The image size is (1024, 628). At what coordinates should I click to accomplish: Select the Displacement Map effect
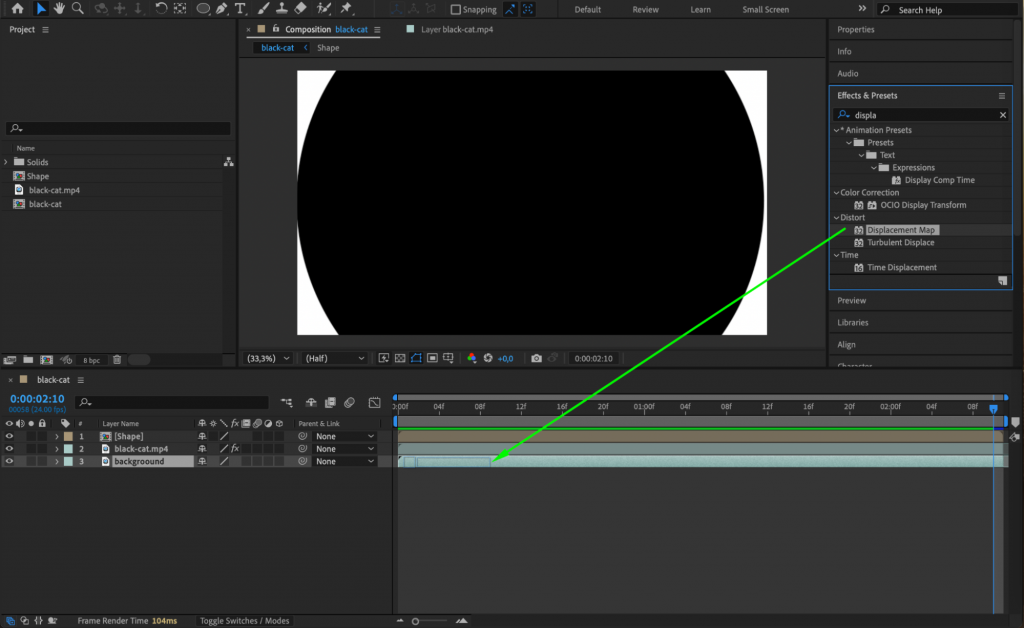[x=901, y=229]
